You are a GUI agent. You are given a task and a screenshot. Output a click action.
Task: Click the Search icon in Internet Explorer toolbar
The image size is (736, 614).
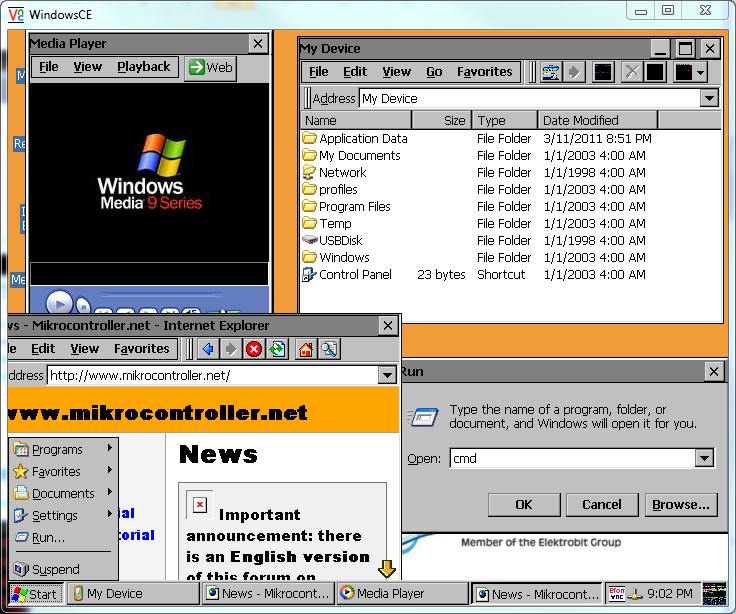329,349
